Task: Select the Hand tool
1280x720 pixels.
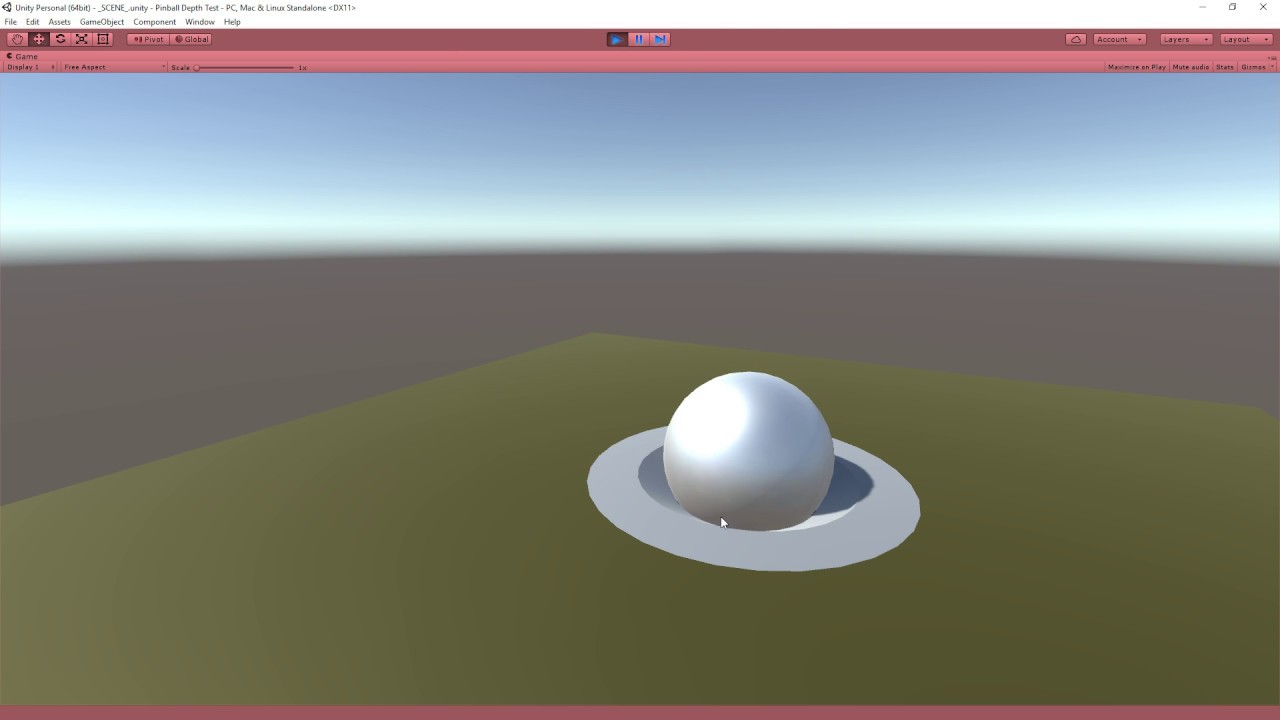Action: pos(16,38)
